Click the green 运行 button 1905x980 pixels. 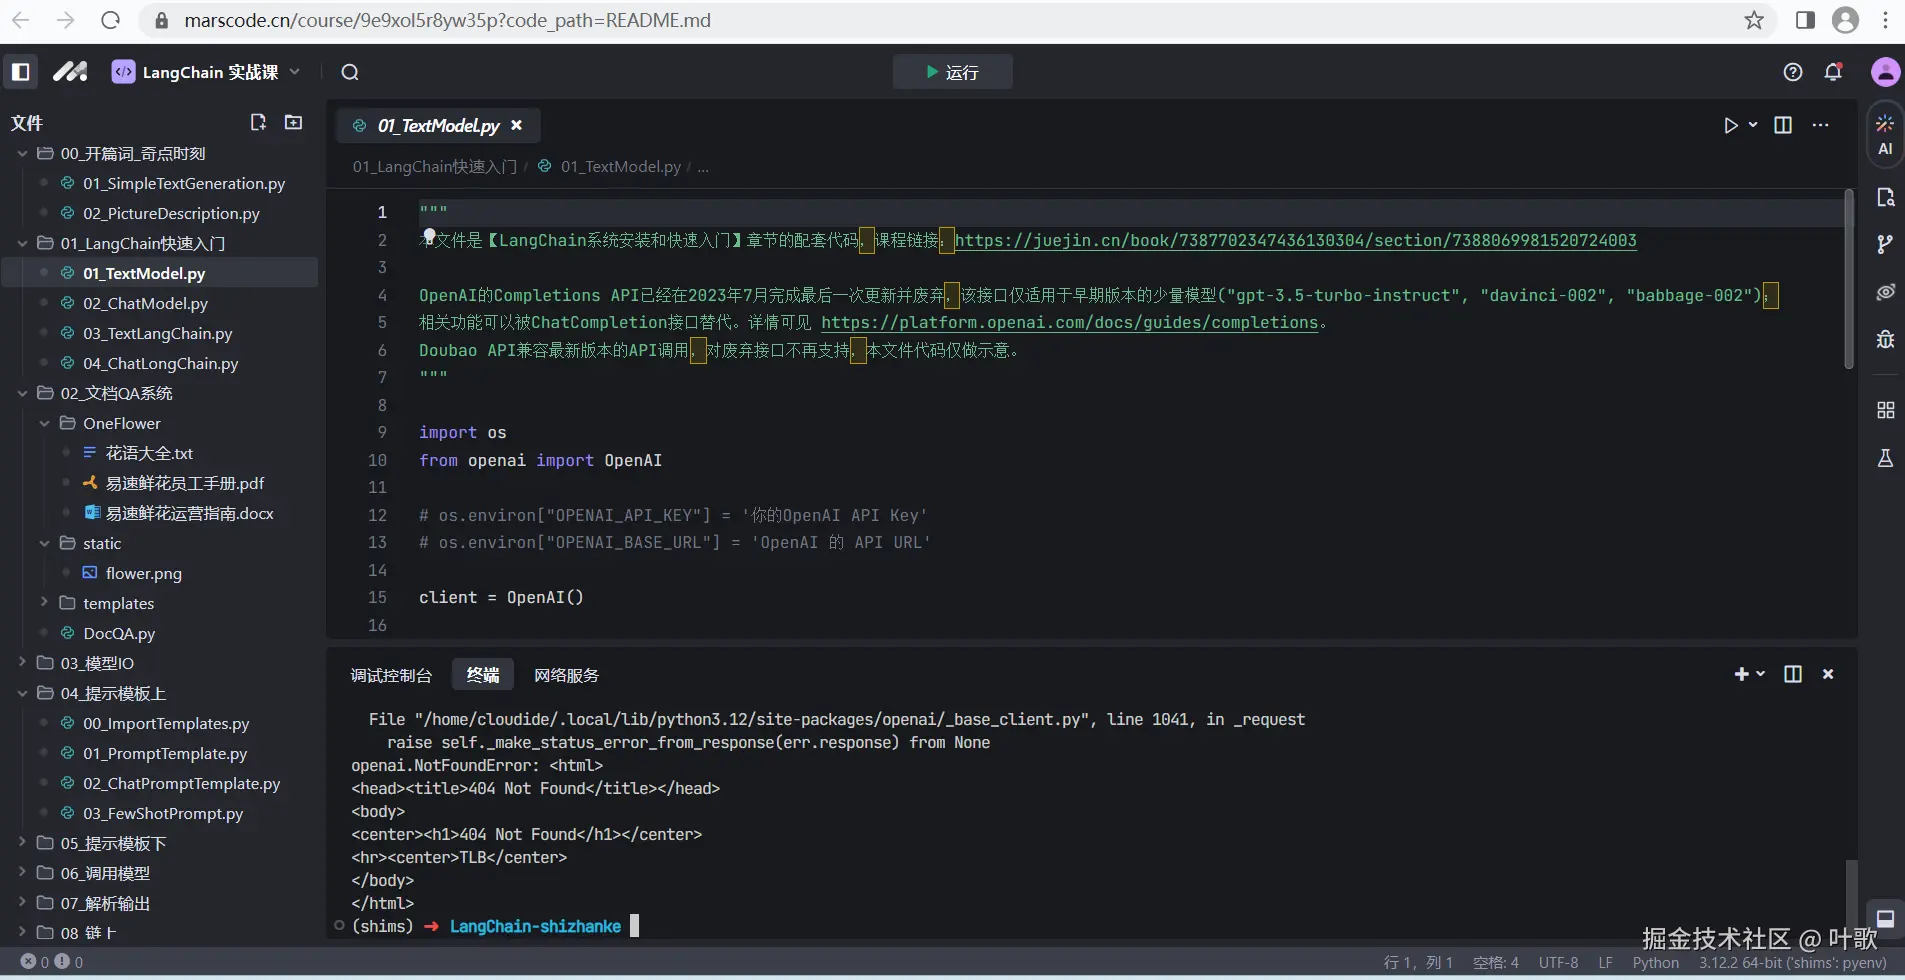click(952, 72)
